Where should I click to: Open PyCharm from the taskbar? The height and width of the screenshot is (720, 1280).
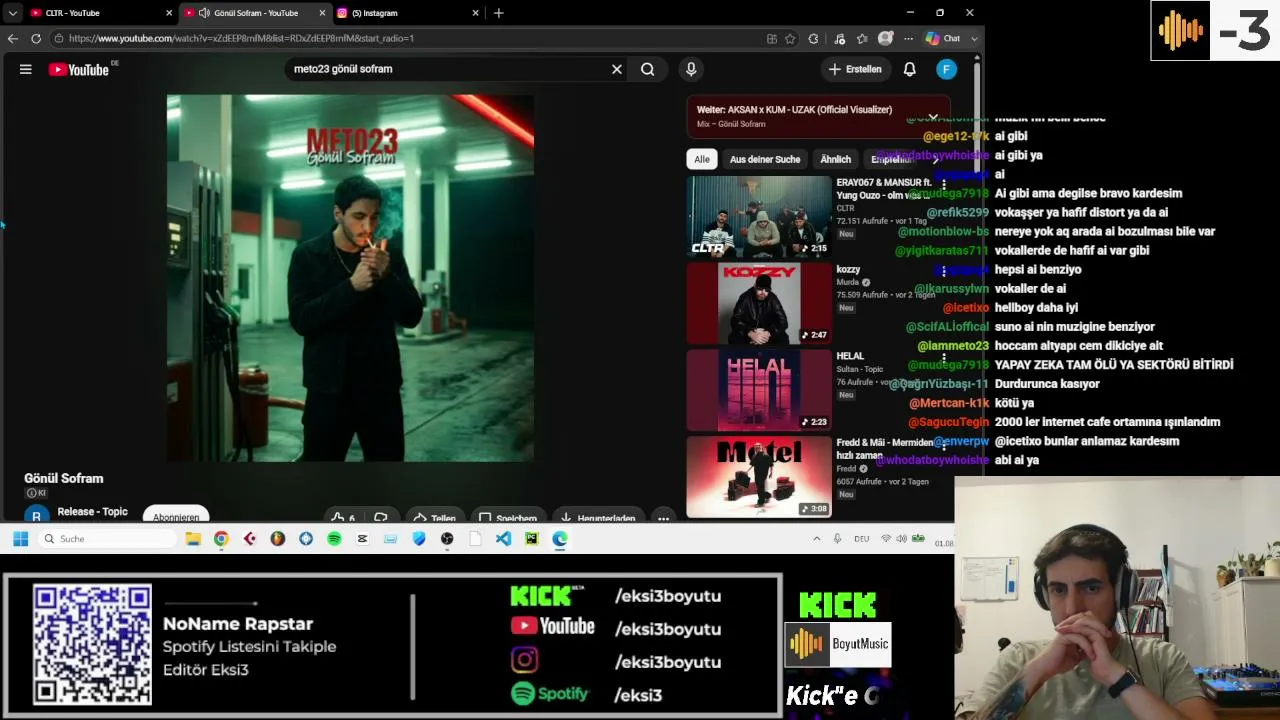(x=531, y=539)
